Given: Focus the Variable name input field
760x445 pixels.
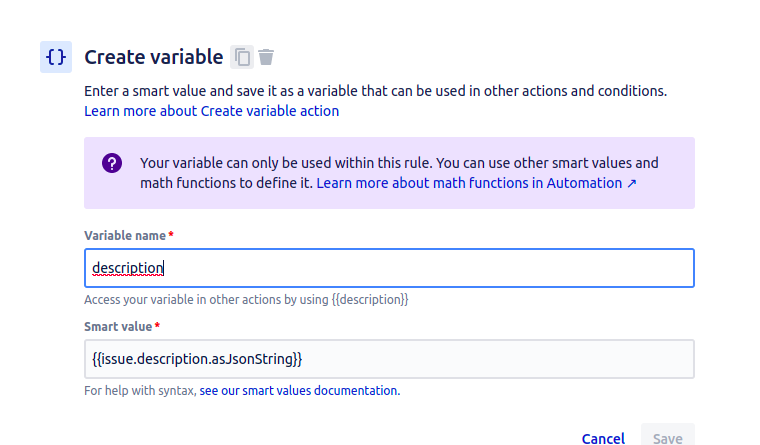Looking at the screenshot, I should (x=389, y=268).
